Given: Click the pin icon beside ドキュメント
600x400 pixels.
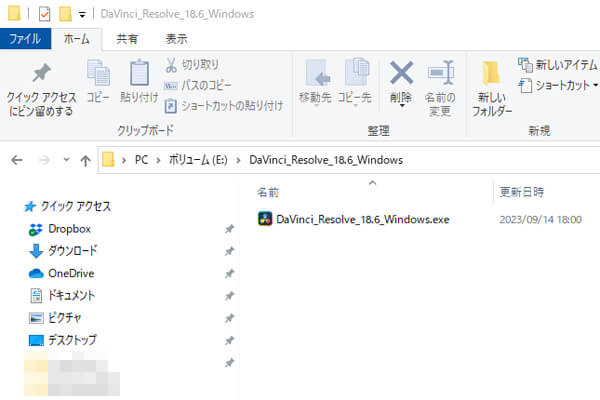Looking at the screenshot, I should [x=229, y=296].
